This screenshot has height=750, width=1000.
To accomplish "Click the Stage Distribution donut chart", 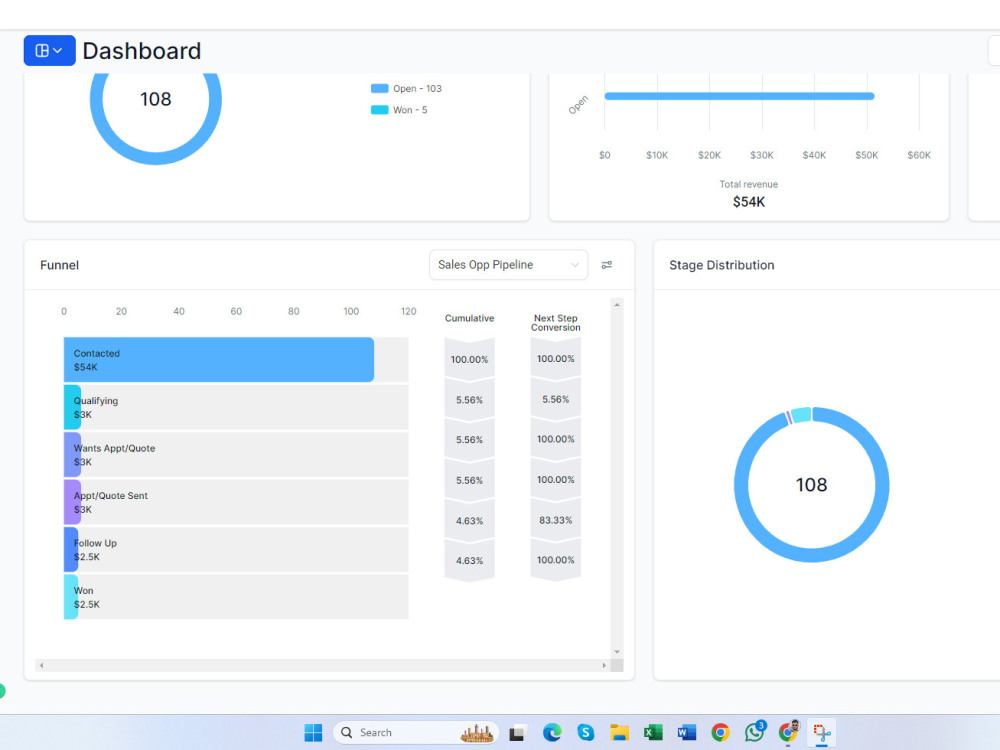I will pos(811,485).
